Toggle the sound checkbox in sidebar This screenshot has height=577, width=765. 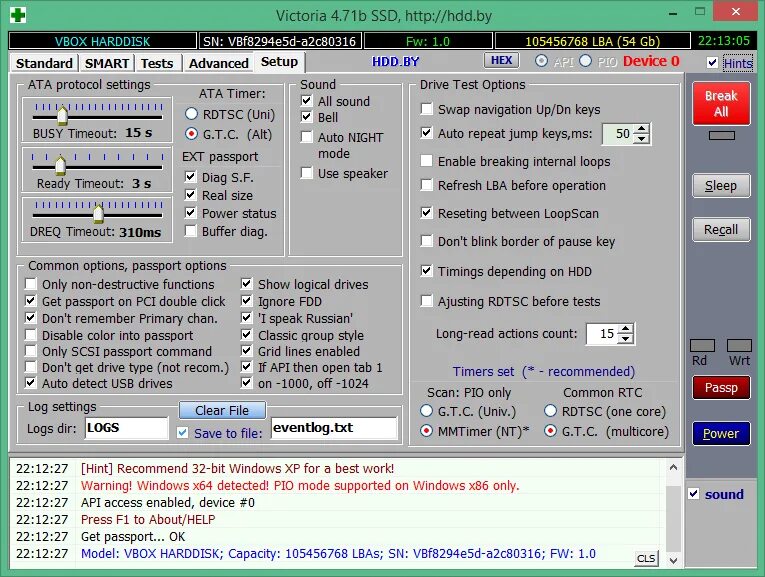point(694,494)
